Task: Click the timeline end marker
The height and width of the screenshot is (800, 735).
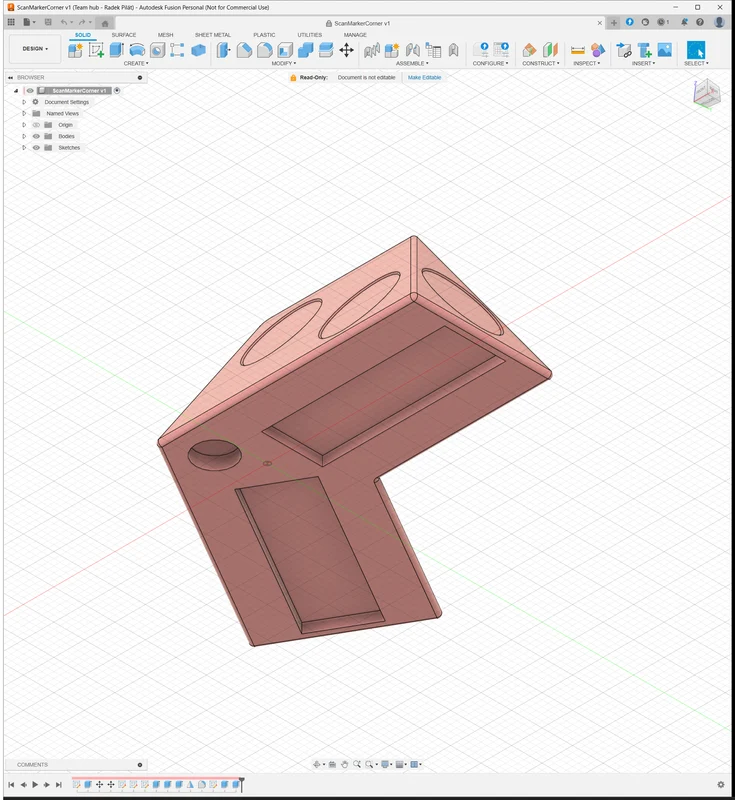Action: [242, 784]
